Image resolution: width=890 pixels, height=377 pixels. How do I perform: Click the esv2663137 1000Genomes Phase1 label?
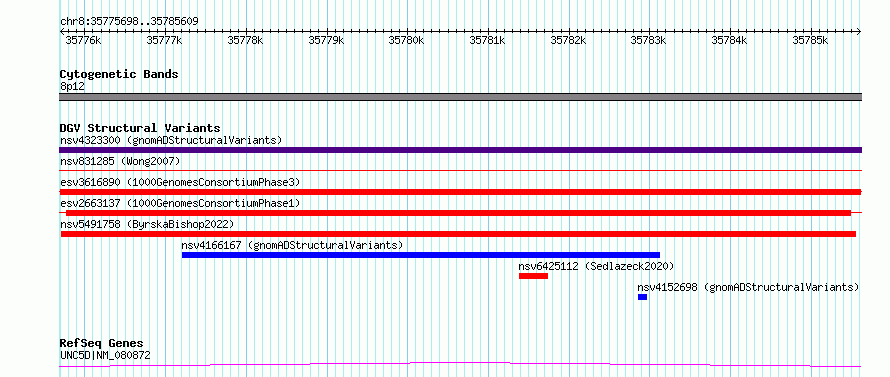(180, 203)
